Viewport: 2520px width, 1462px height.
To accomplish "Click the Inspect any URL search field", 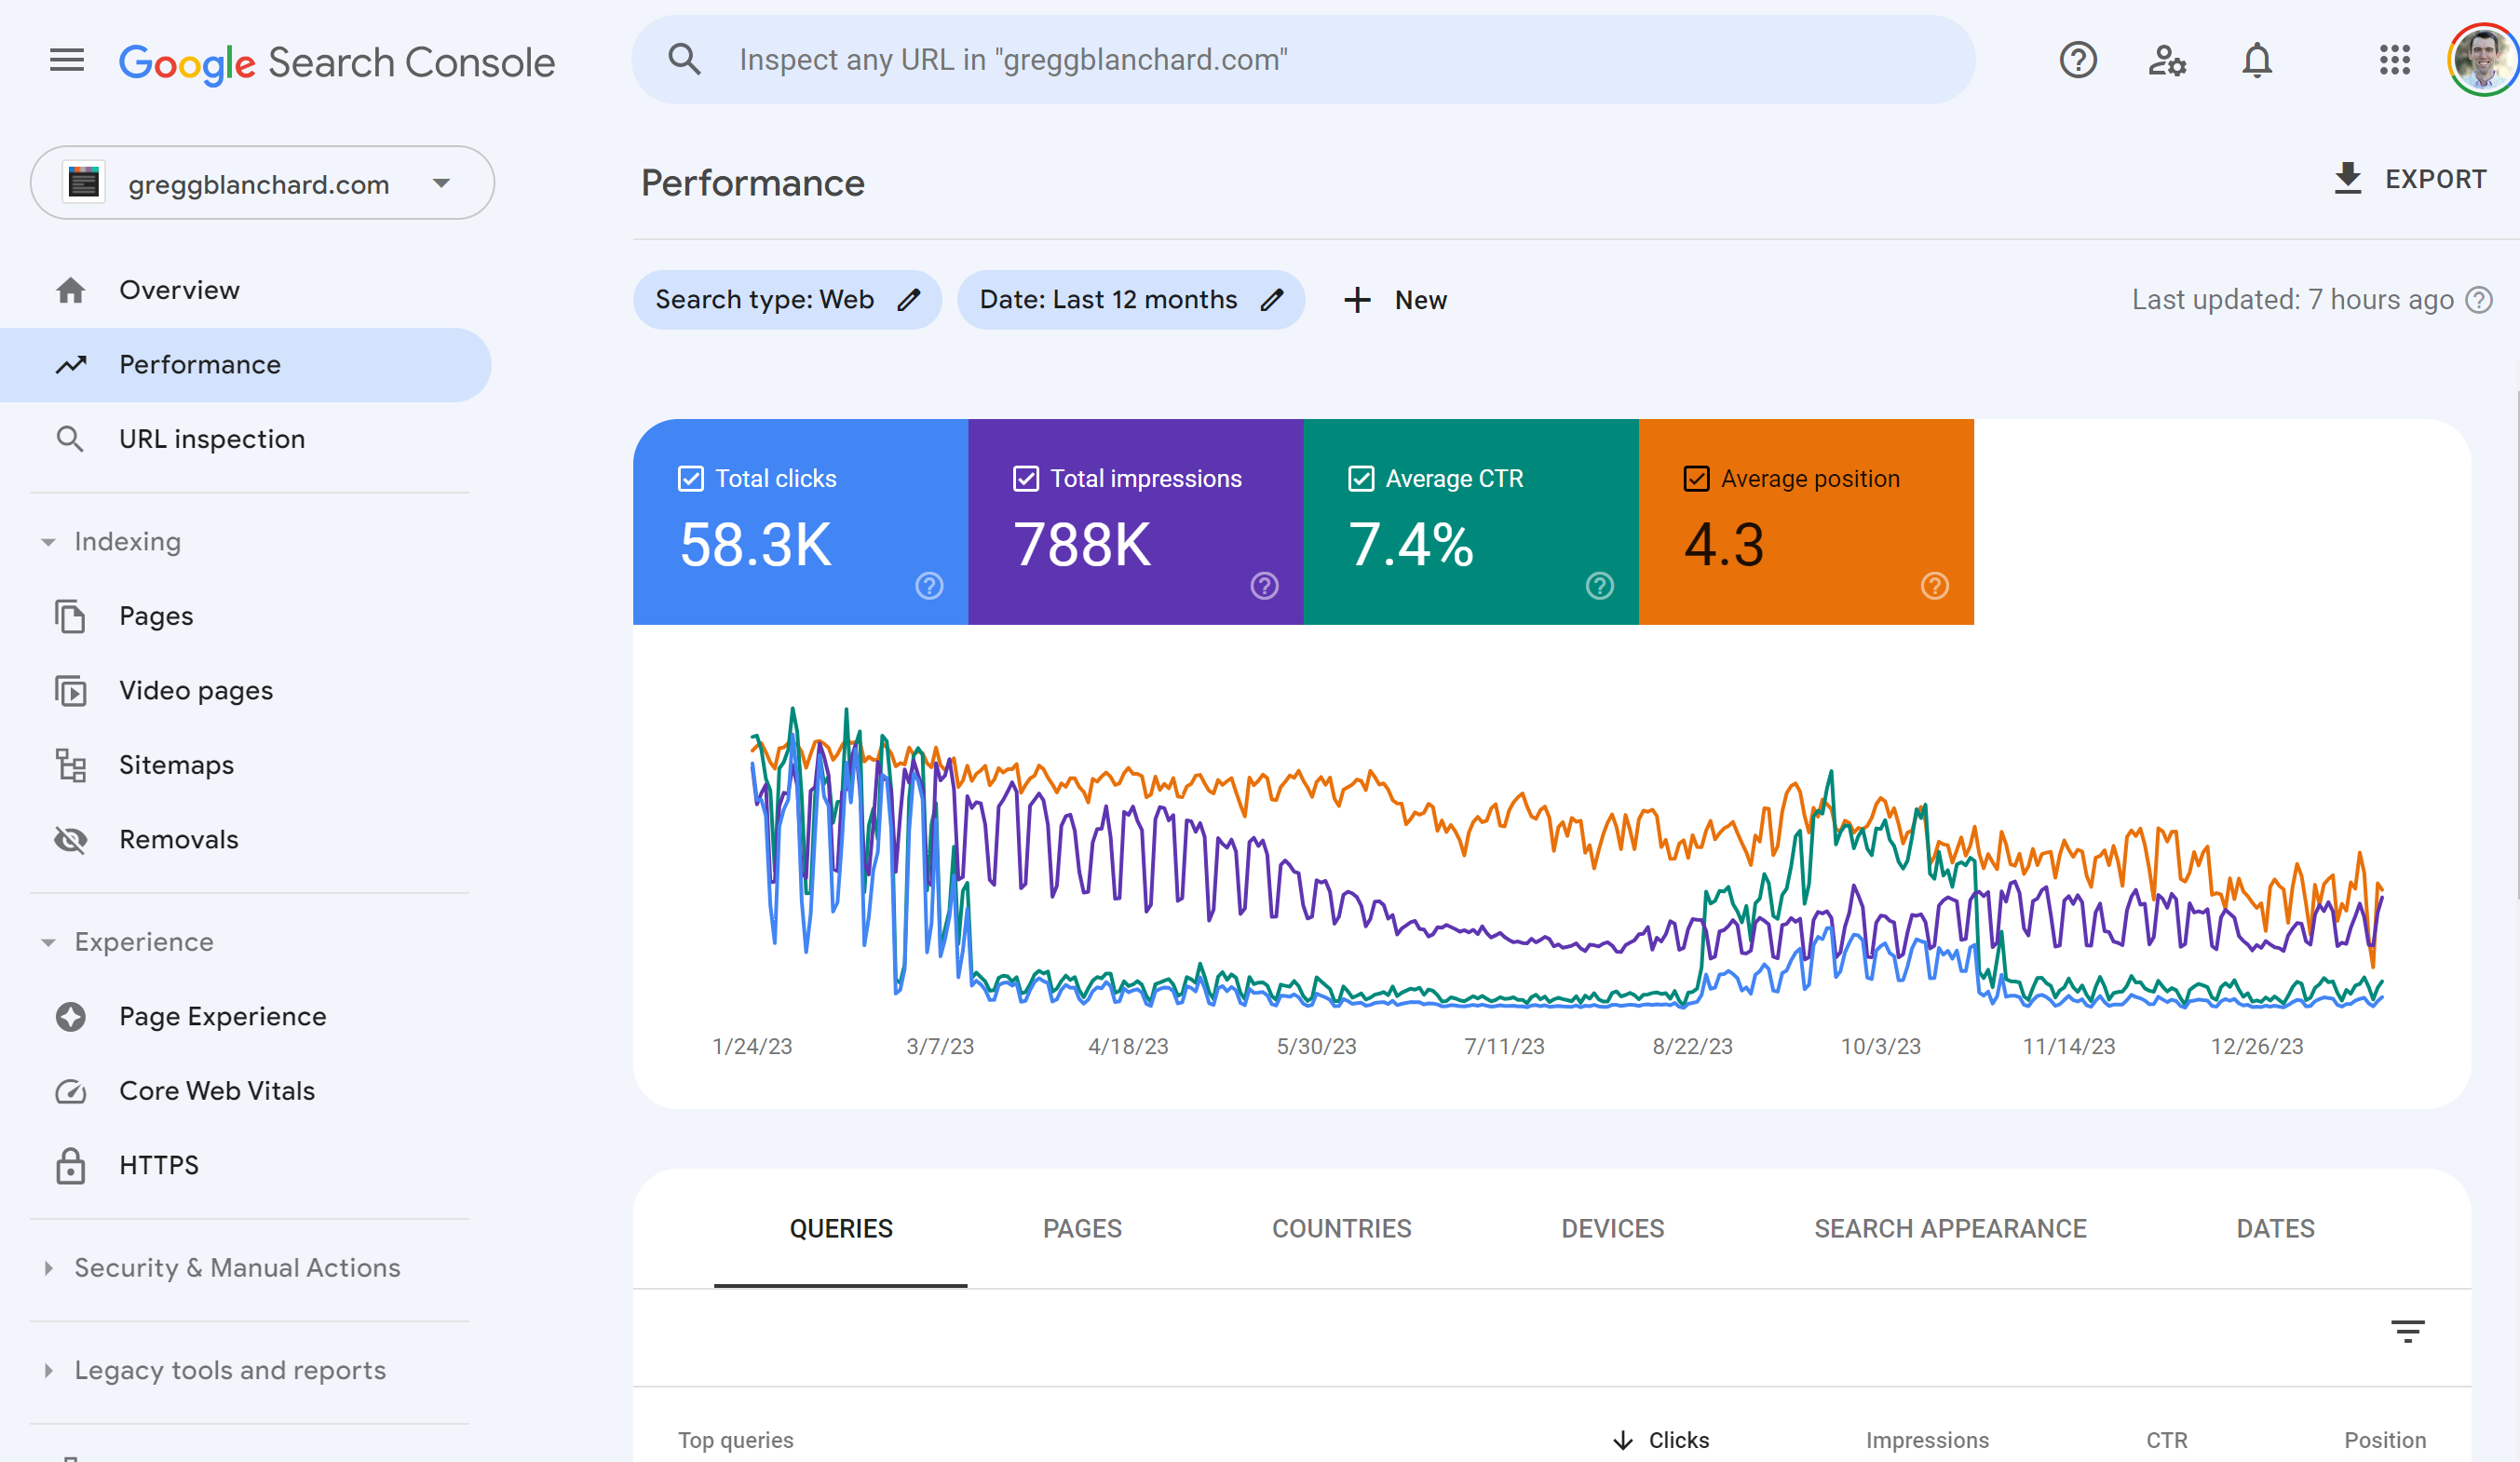I will point(1300,60).
